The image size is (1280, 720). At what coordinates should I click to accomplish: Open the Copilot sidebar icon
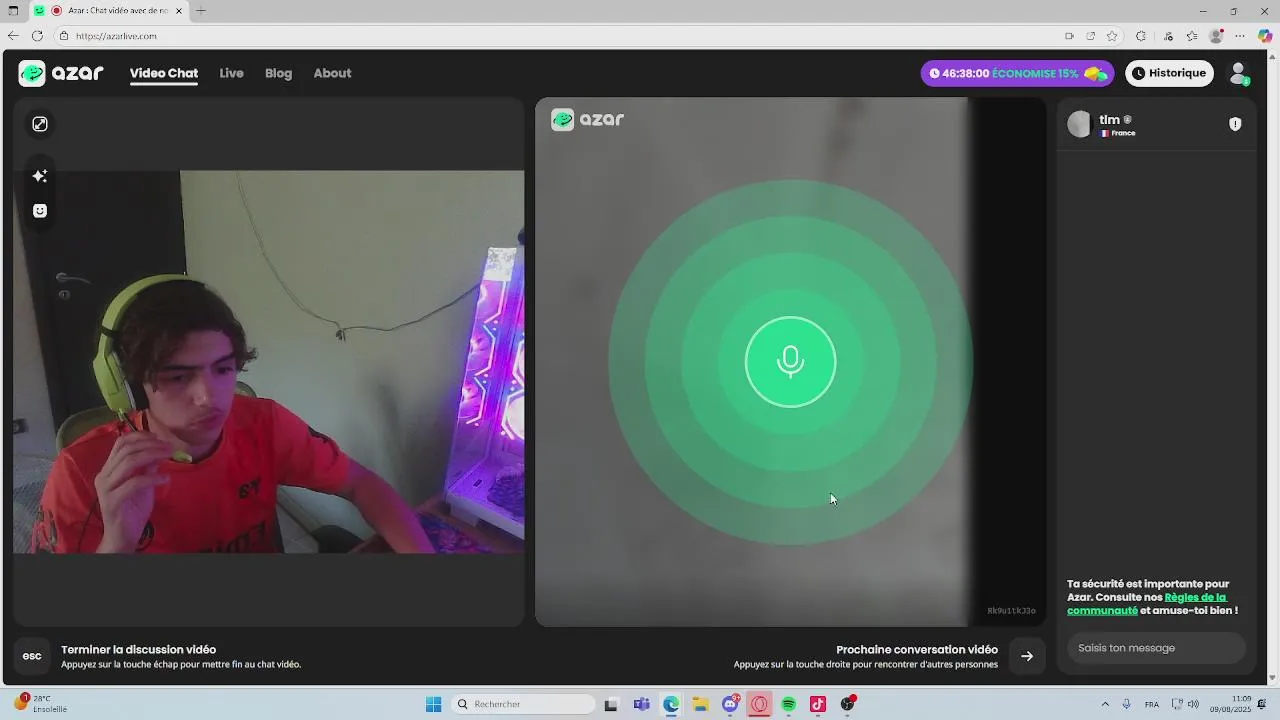point(1265,36)
